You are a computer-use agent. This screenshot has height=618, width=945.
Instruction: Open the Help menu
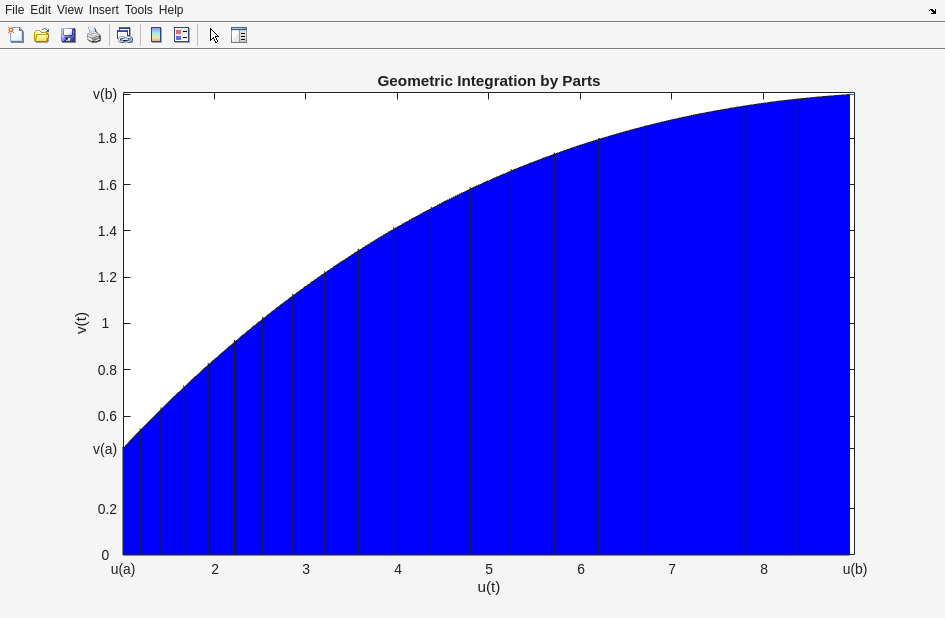click(x=171, y=10)
